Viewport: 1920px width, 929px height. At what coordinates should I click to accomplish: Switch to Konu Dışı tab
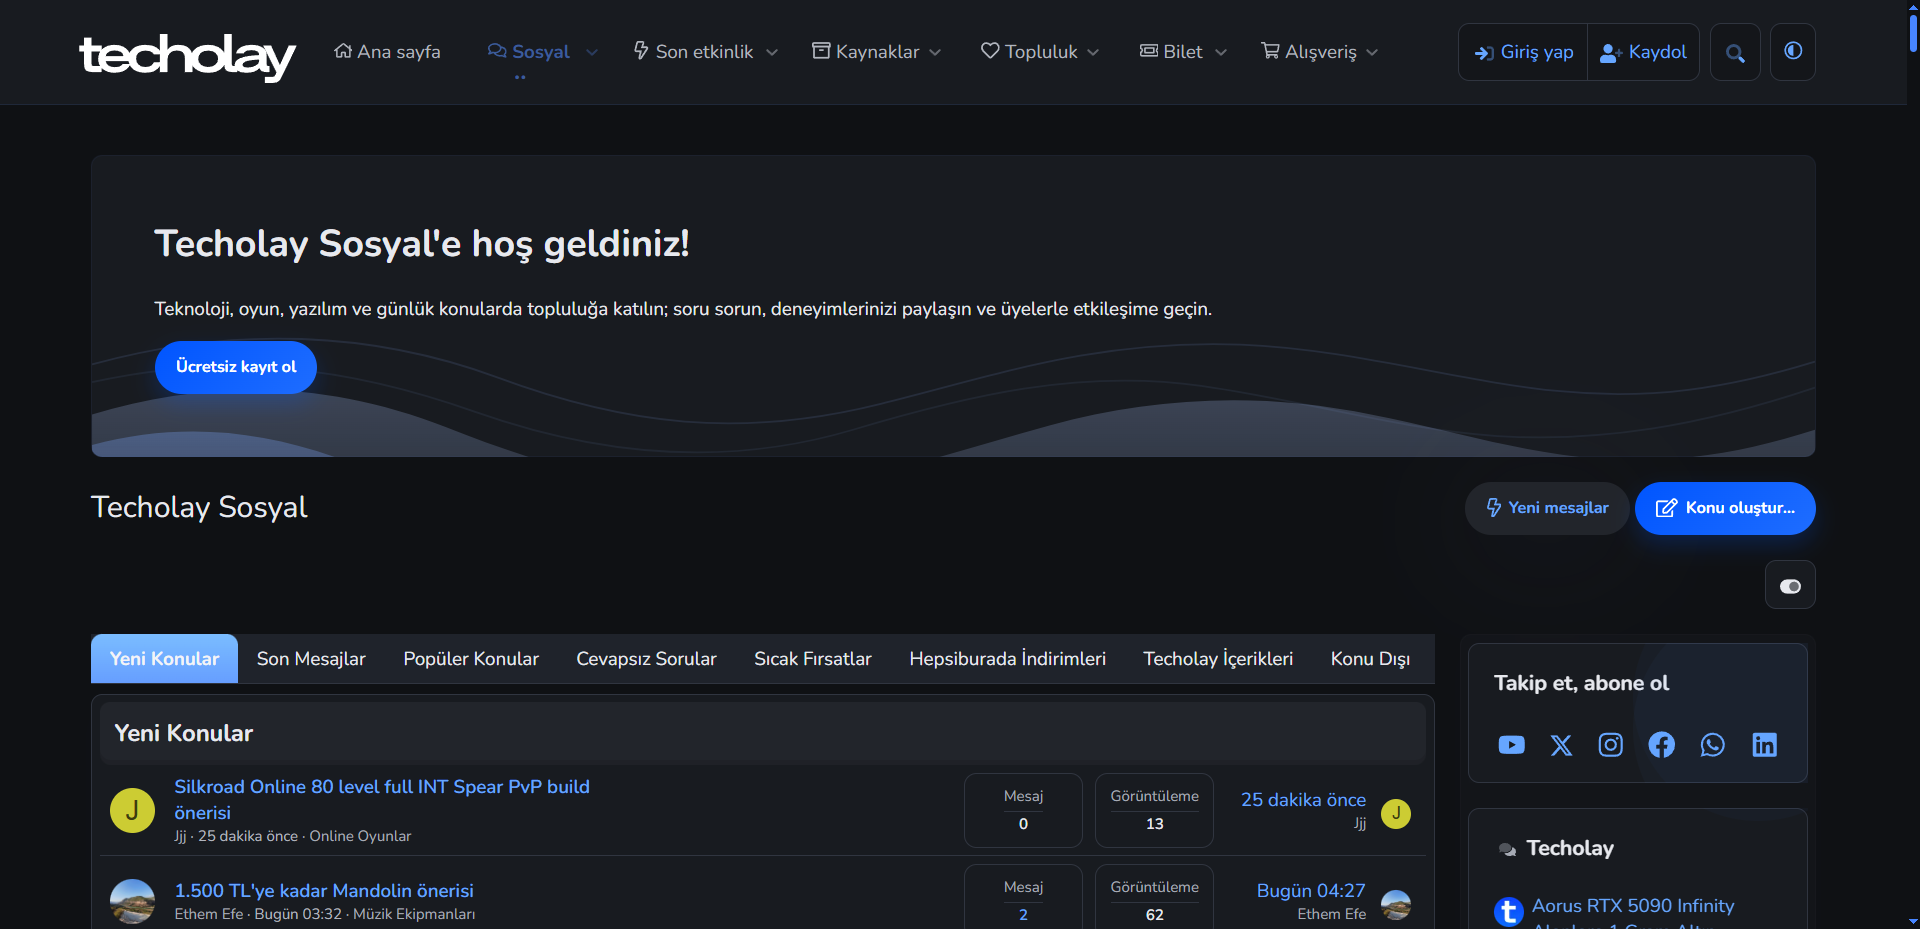coord(1370,659)
